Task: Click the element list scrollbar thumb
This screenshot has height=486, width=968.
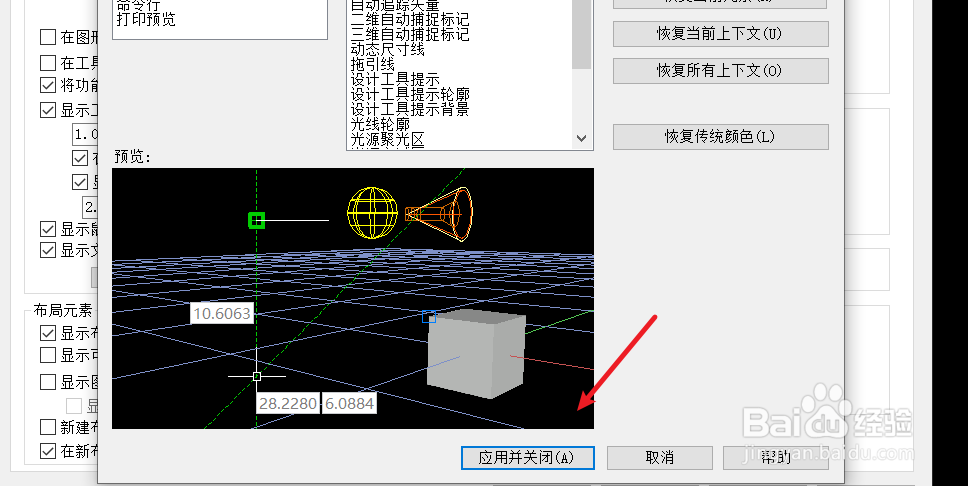Action: tap(581, 34)
